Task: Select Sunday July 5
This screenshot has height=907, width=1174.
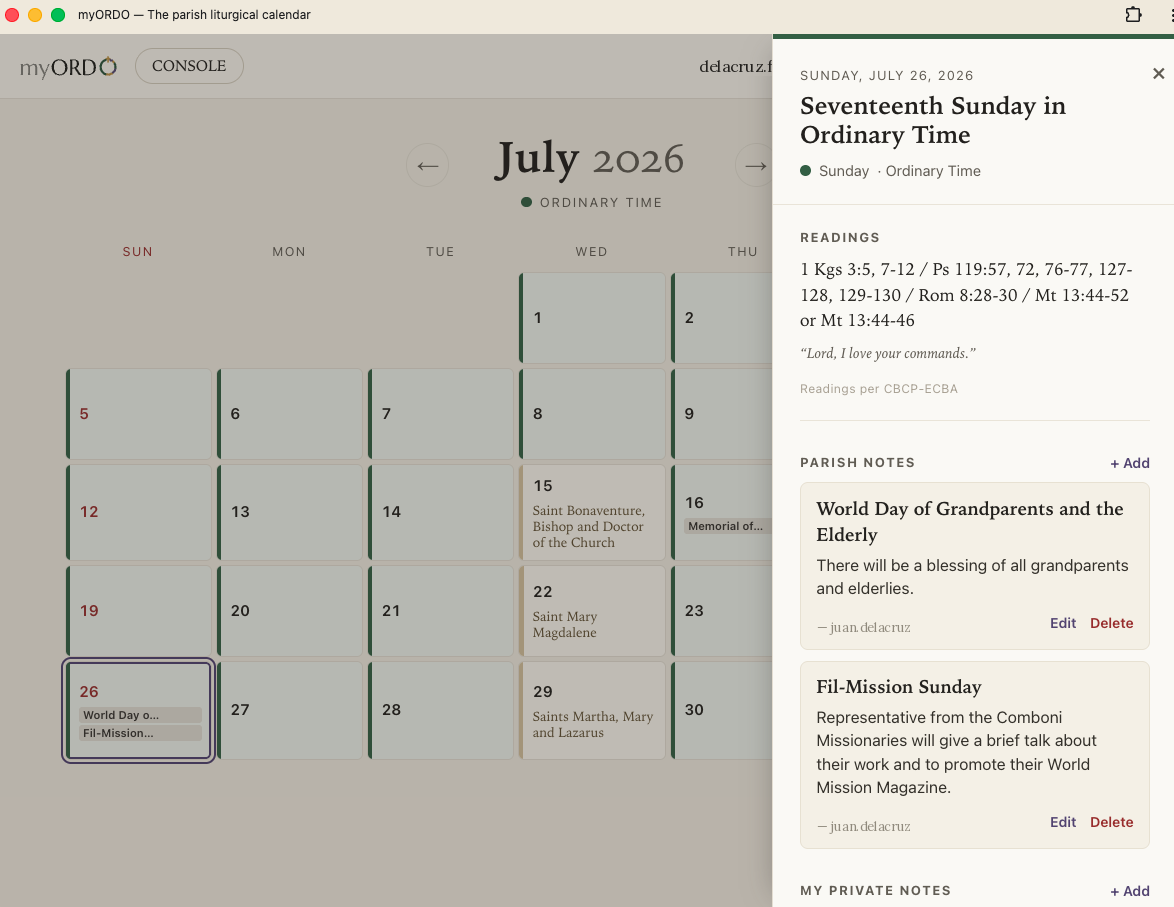Action: pos(139,413)
